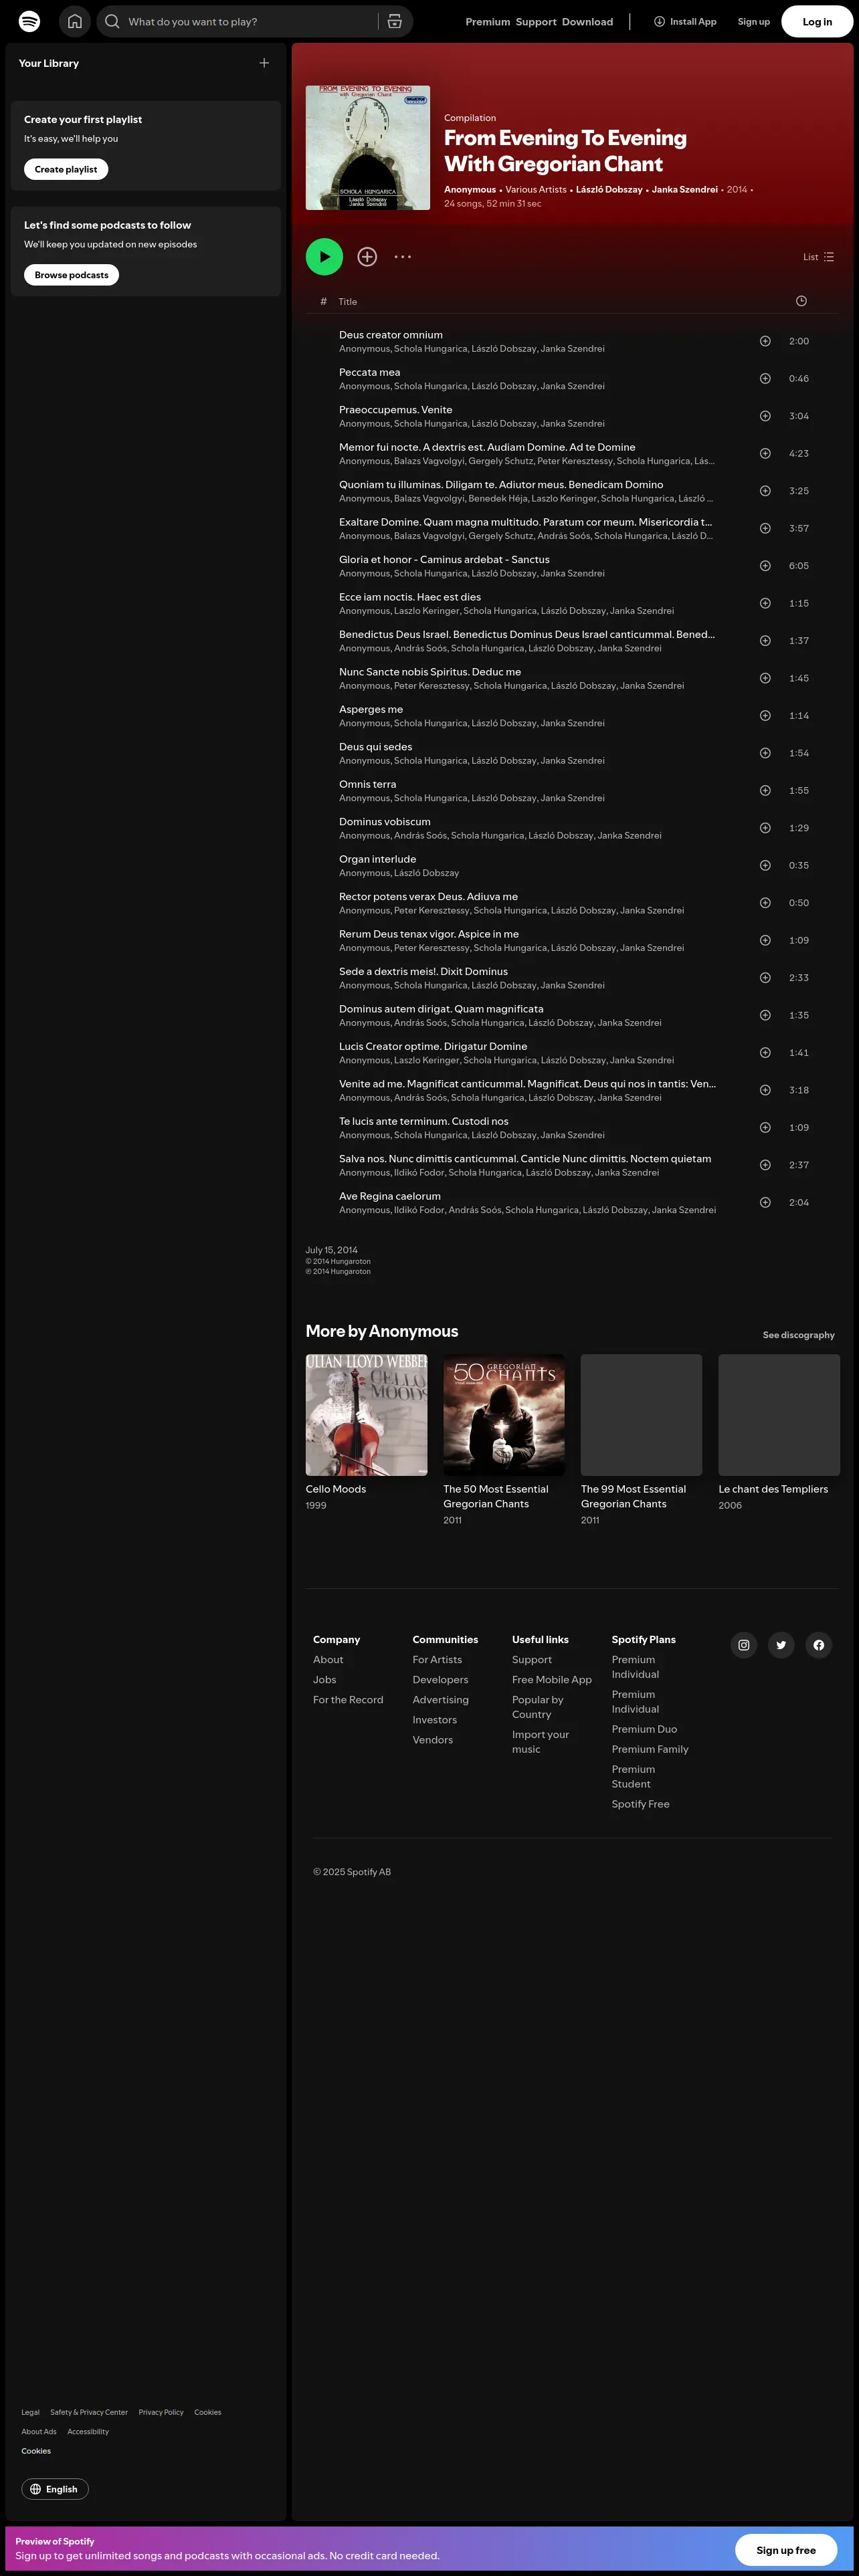Go to the Home icon
859x2576 pixels.
75,21
